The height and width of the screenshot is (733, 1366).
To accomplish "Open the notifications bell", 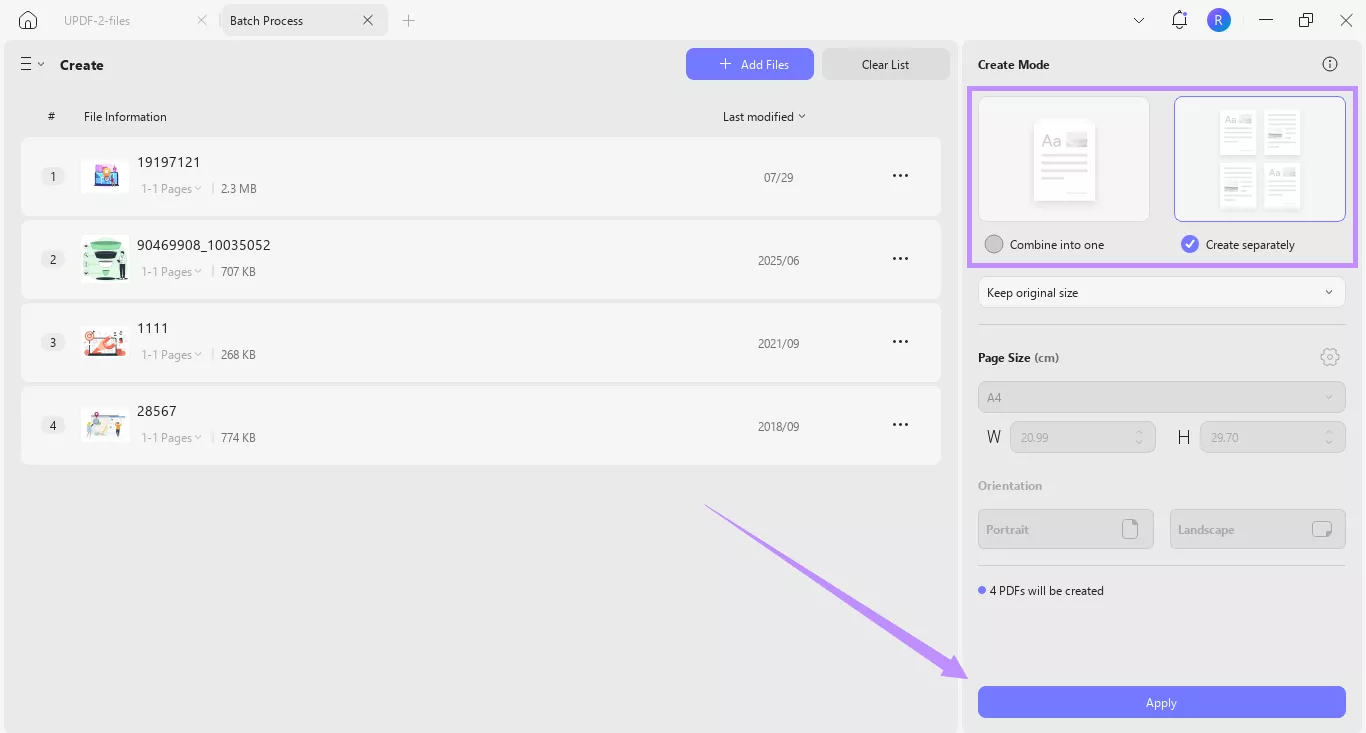I will coord(1178,19).
